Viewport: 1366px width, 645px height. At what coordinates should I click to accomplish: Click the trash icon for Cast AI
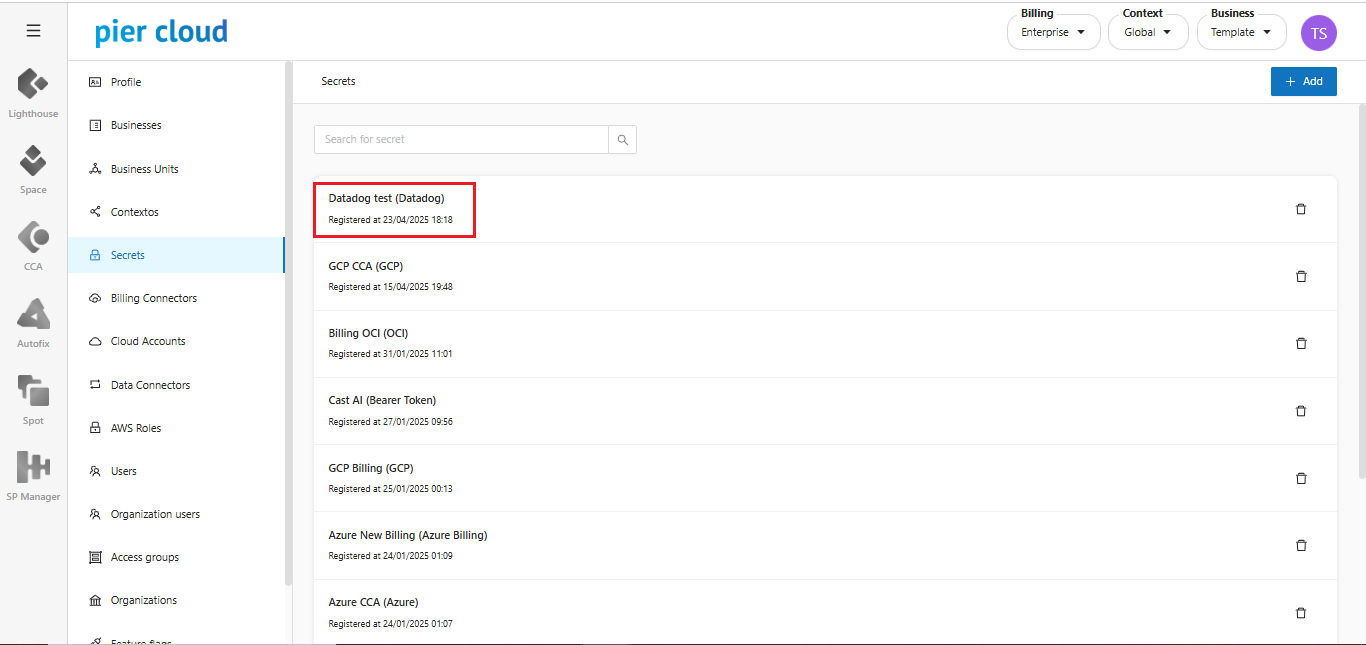pos(1301,411)
